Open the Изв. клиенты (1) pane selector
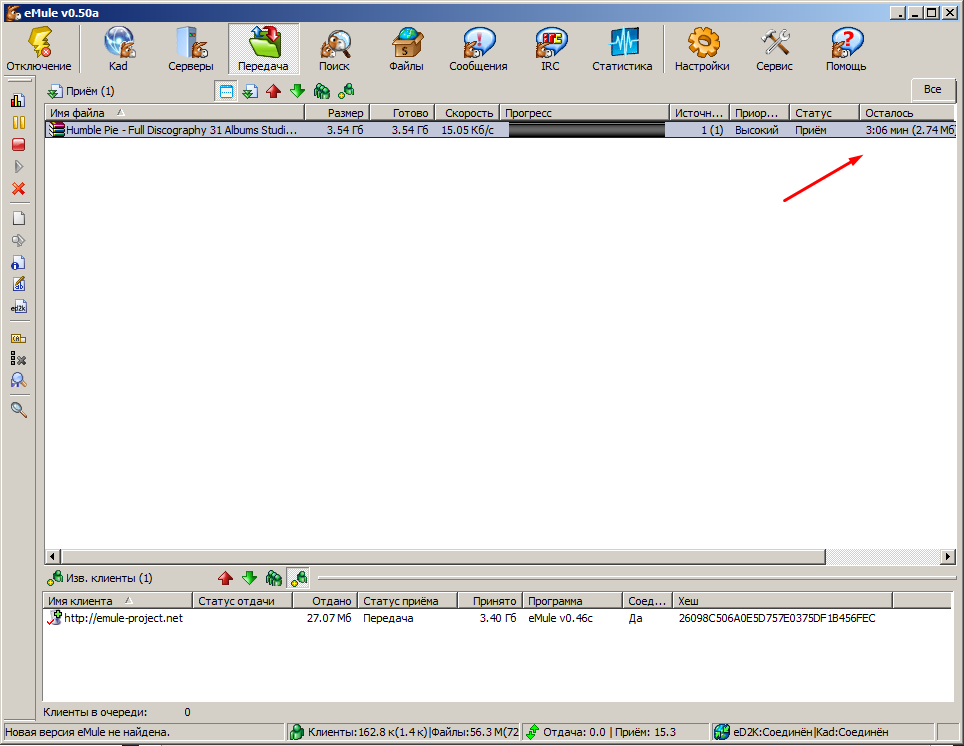The width and height of the screenshot is (964, 746). 100,578
